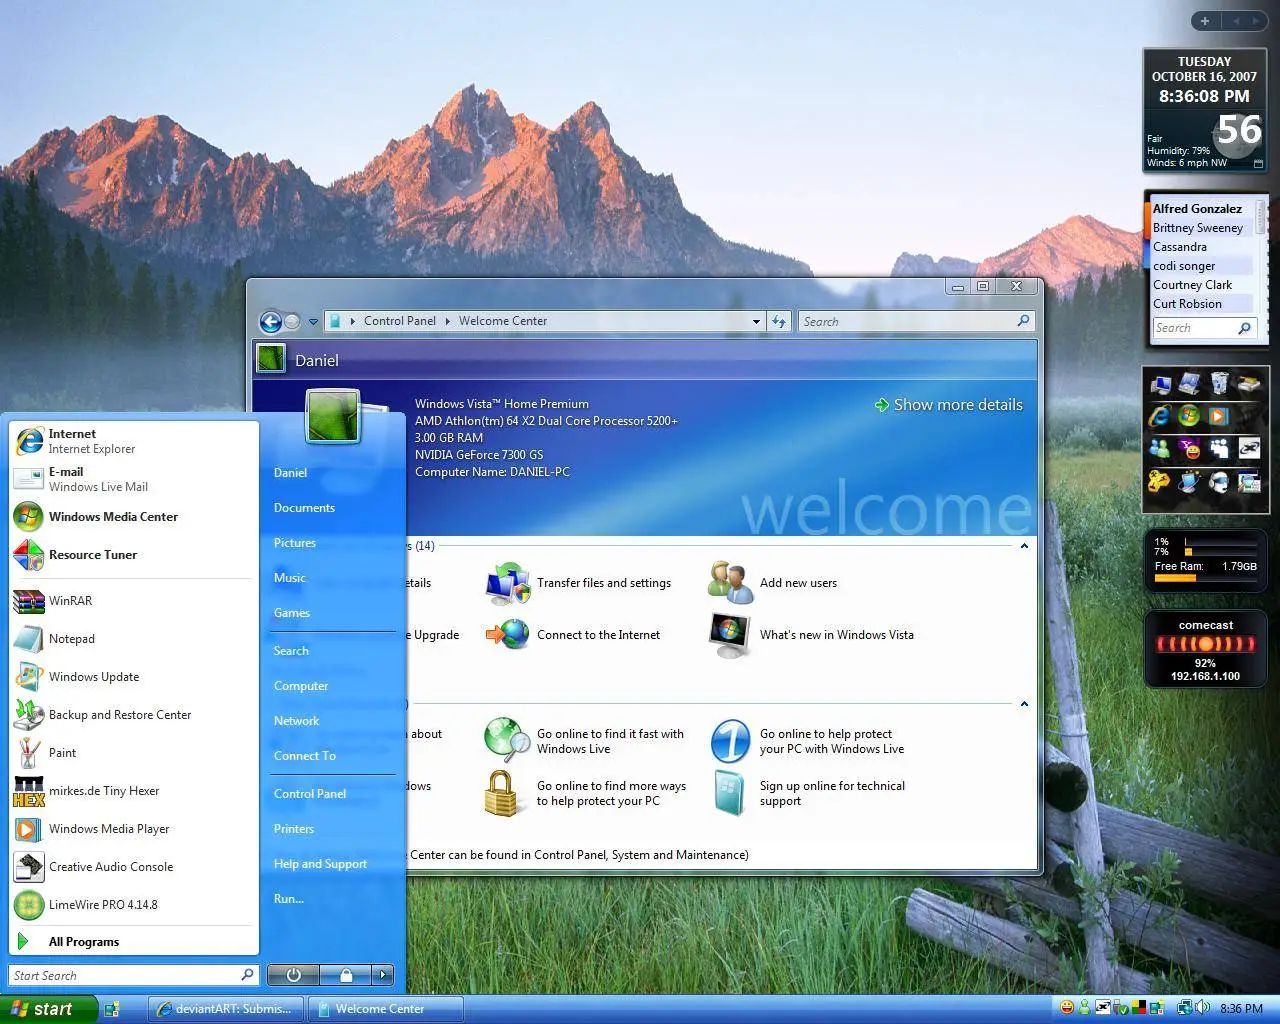Click Yahoo smiley icon in system tray
1280x1024 pixels.
[x=1068, y=1008]
